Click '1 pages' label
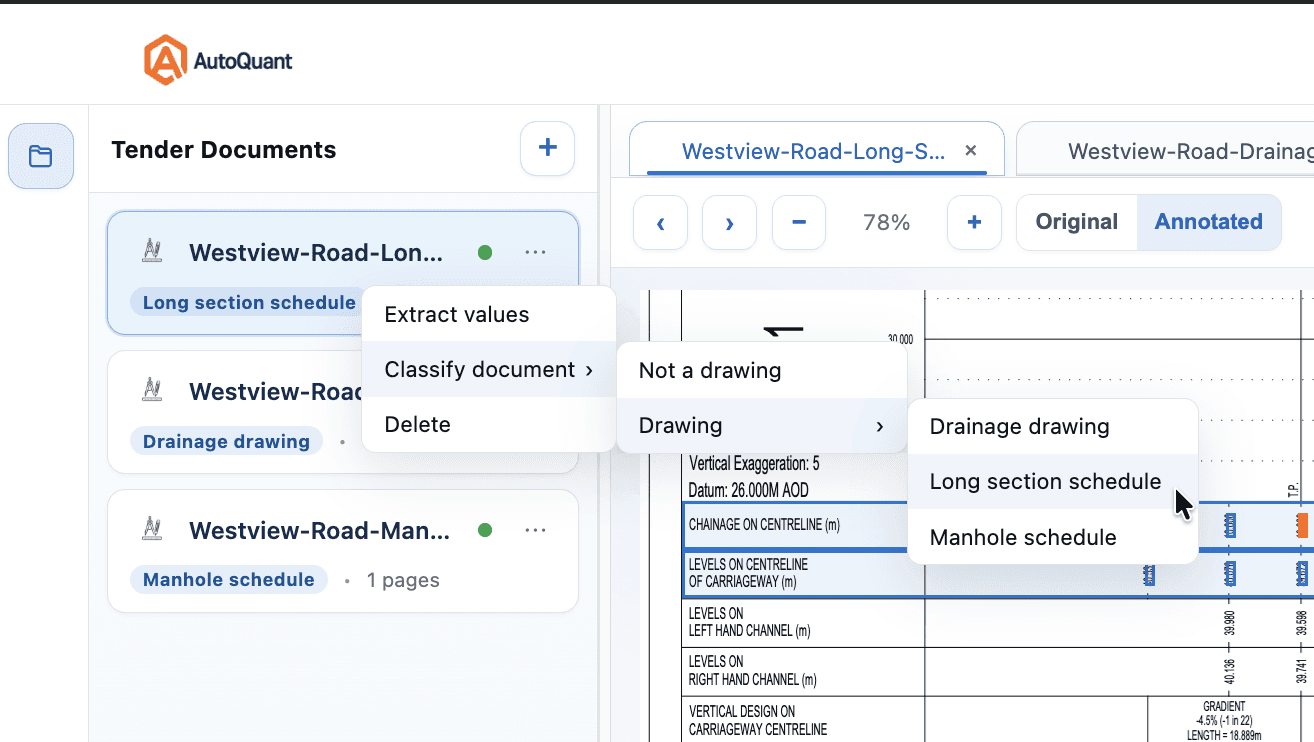The height and width of the screenshot is (742, 1314). tap(402, 580)
